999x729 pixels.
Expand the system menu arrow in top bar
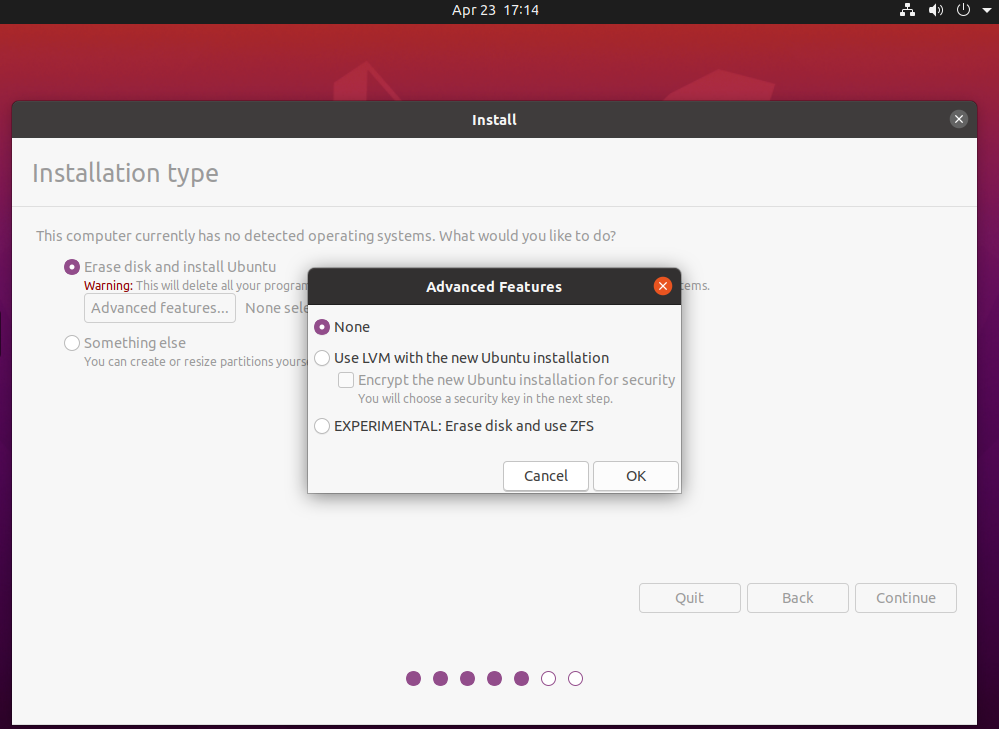pyautogui.click(x=987, y=10)
